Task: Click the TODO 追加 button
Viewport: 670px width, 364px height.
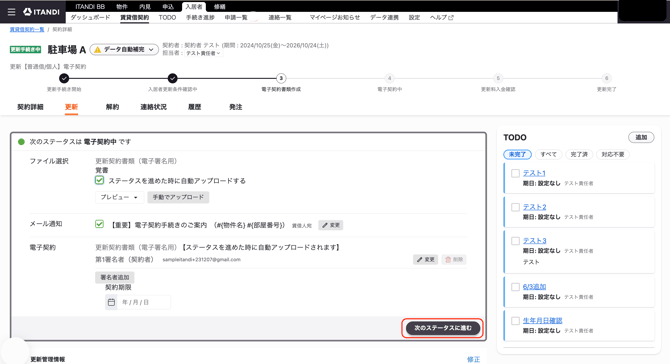Action: 641,137
